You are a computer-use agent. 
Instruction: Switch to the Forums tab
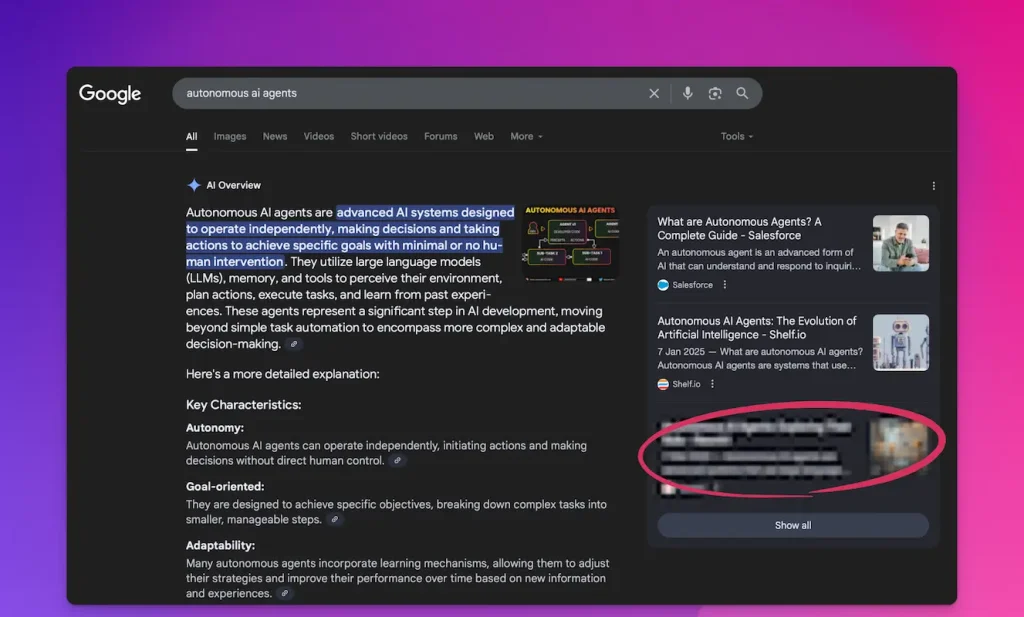click(441, 136)
